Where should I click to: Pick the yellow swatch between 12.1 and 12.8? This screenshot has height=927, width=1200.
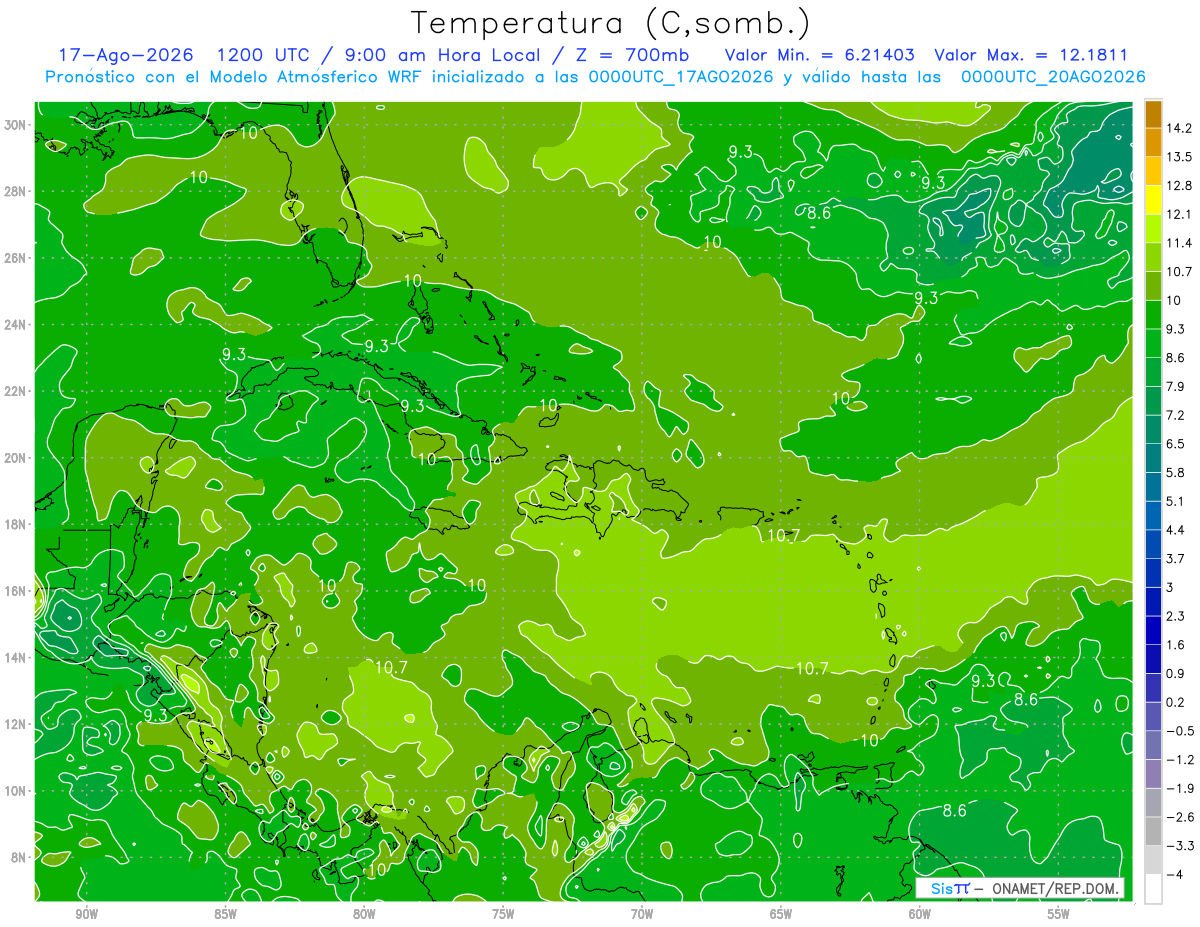[1153, 201]
